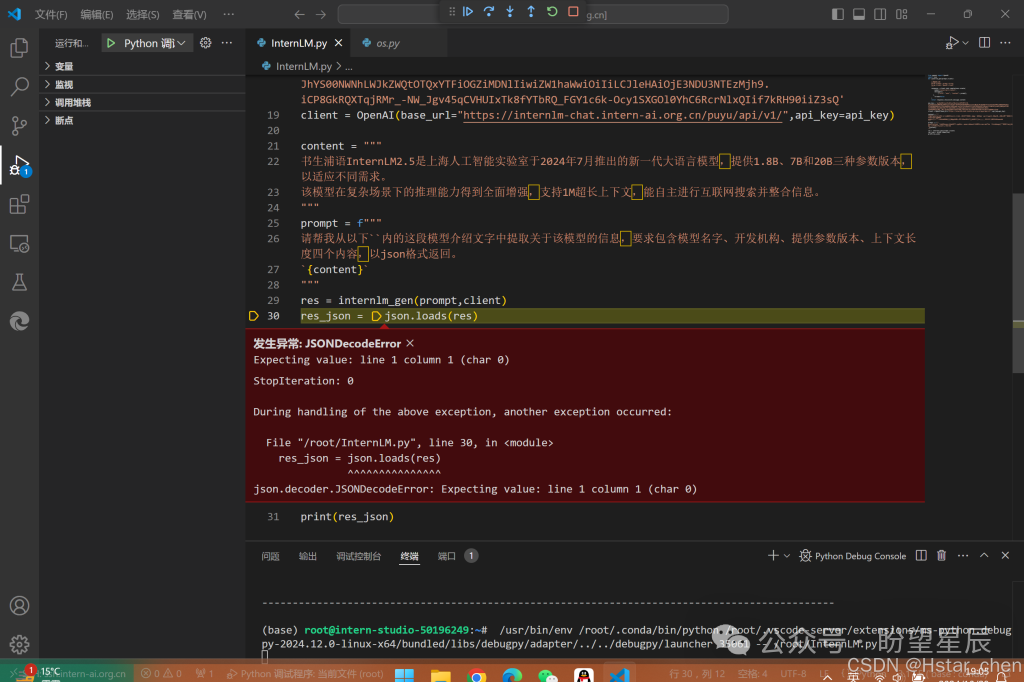
Task: Open the Manage gear in activity bar
Action: click(20, 645)
